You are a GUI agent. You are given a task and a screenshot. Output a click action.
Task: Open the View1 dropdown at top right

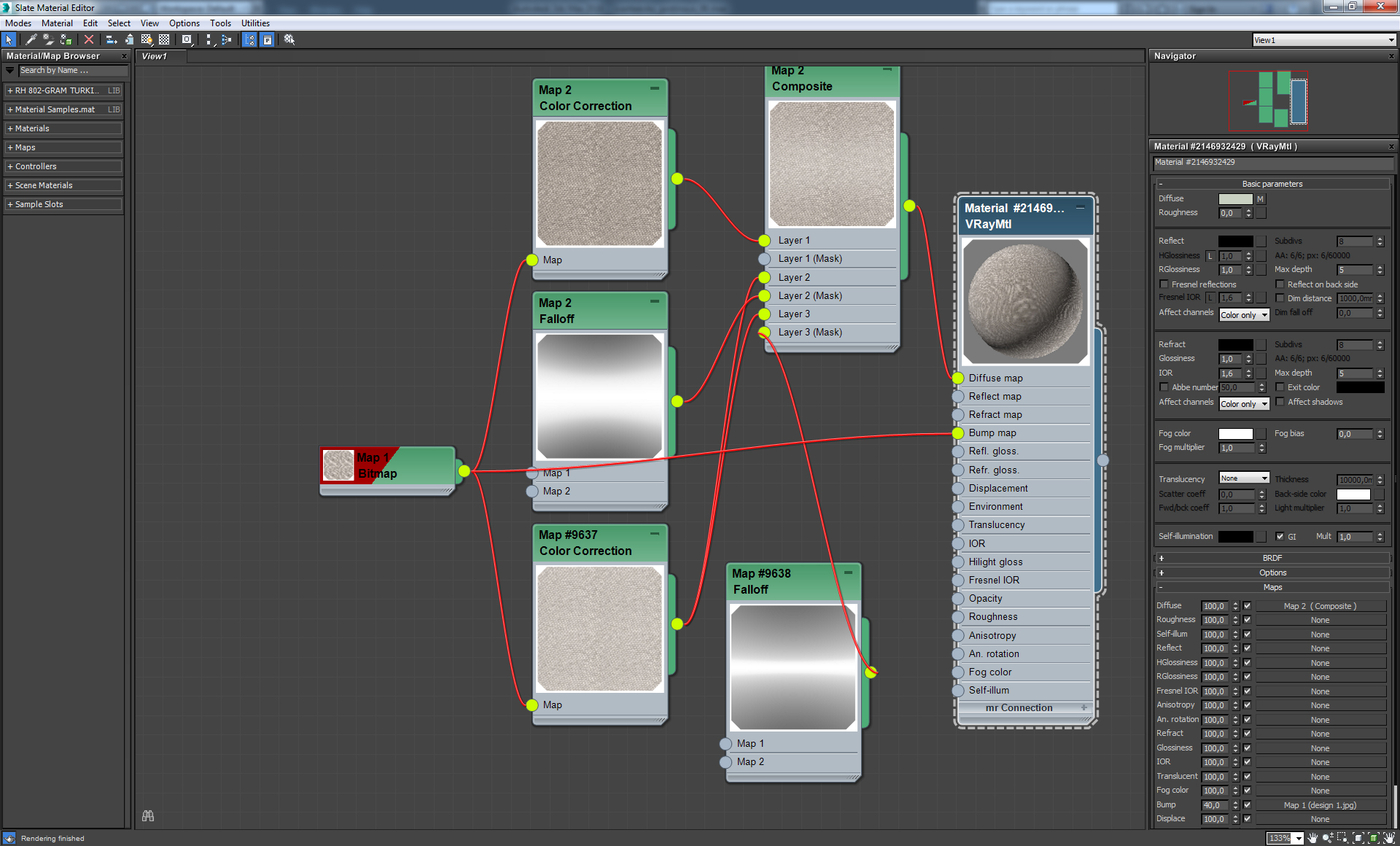1323,40
